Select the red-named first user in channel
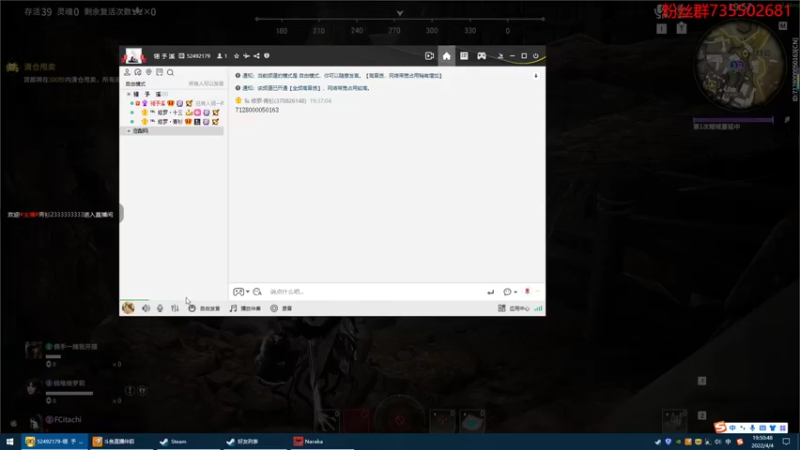The width and height of the screenshot is (800, 450). click(157, 104)
